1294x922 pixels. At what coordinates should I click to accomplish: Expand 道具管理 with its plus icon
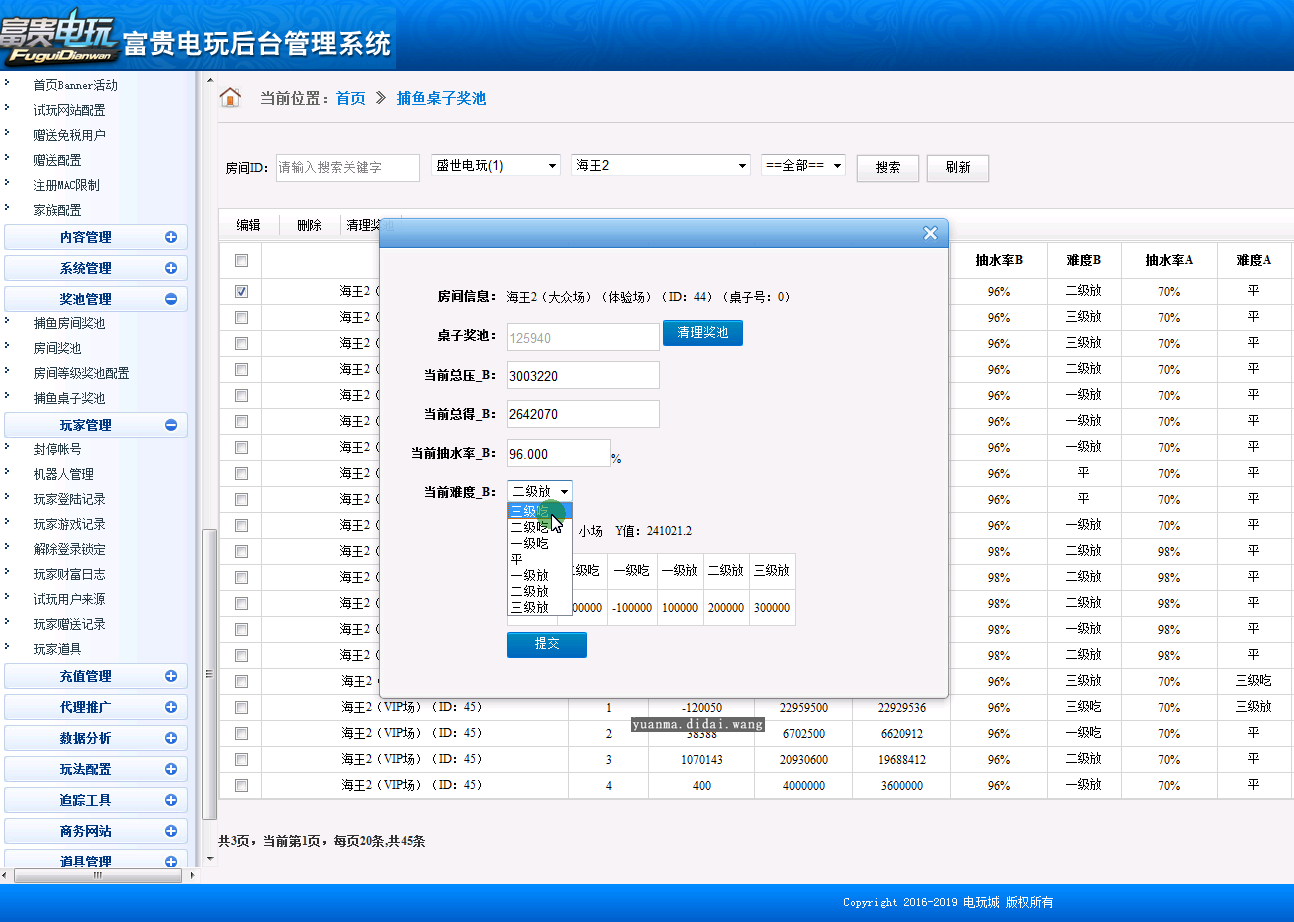pos(171,861)
